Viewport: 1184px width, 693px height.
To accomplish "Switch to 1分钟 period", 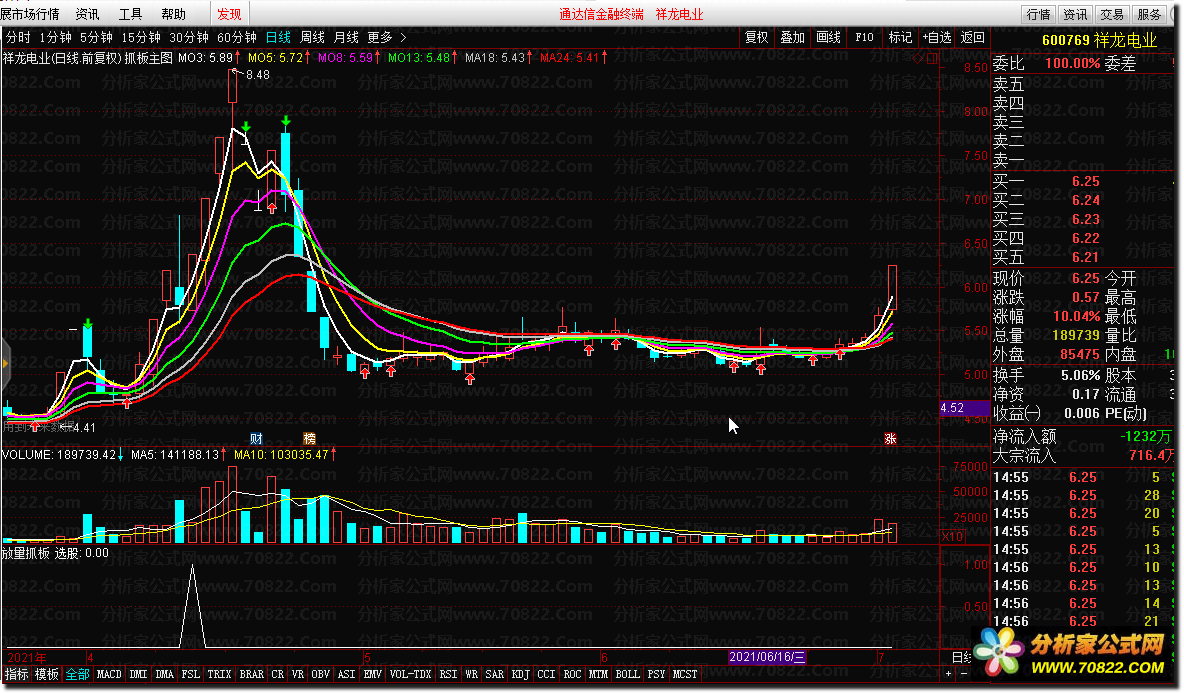I will pos(55,37).
